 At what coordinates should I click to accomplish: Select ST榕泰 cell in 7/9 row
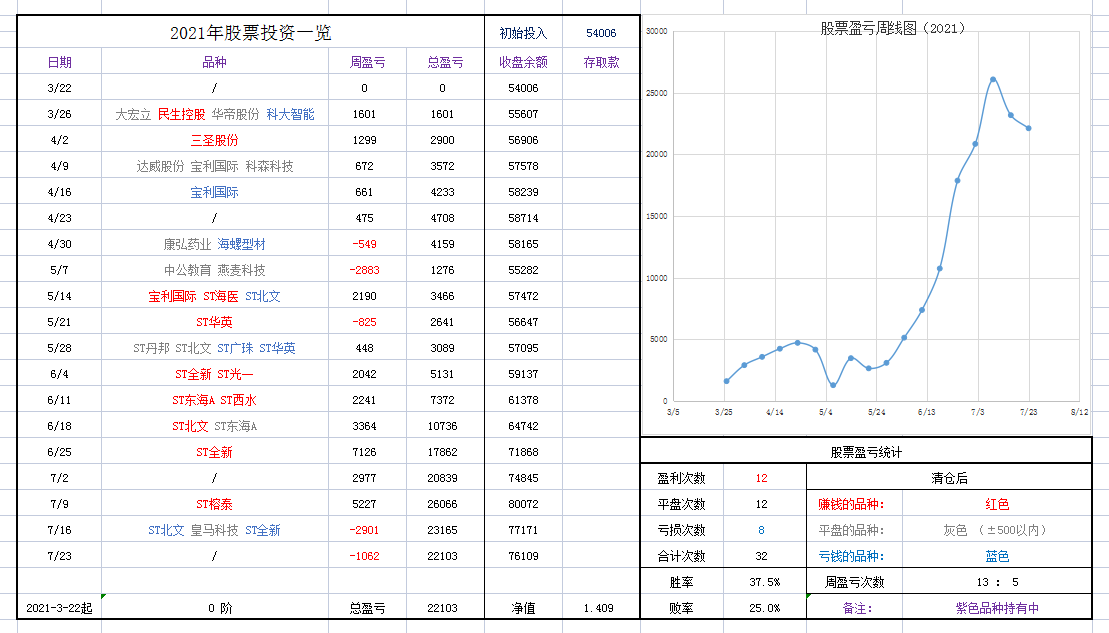[x=214, y=504]
